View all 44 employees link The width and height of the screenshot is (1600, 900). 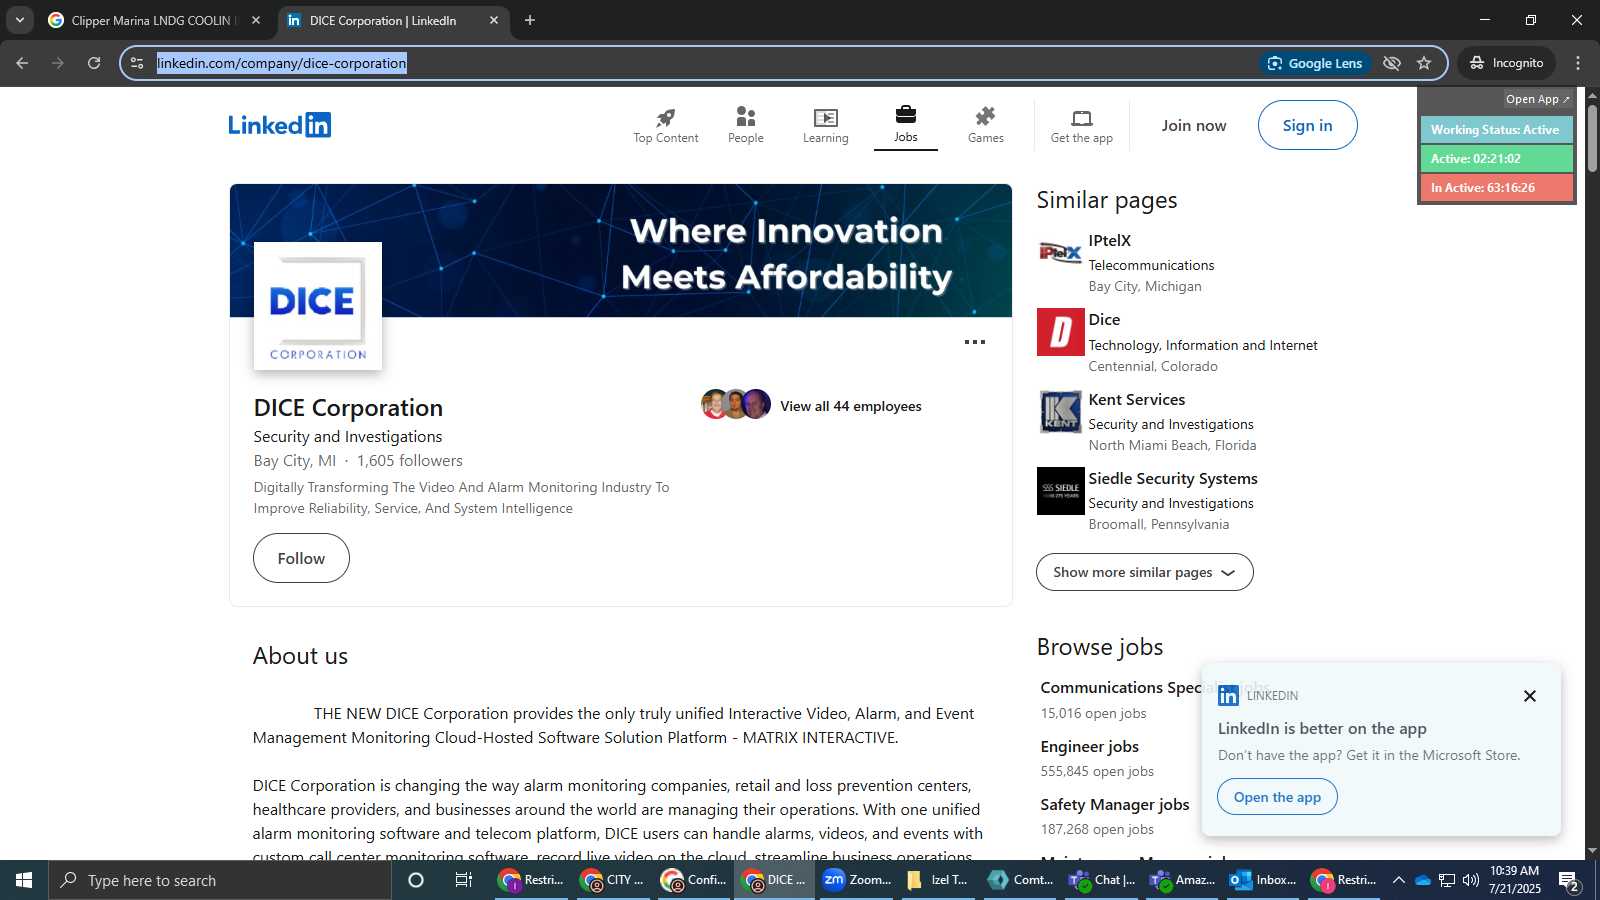pyautogui.click(x=851, y=406)
